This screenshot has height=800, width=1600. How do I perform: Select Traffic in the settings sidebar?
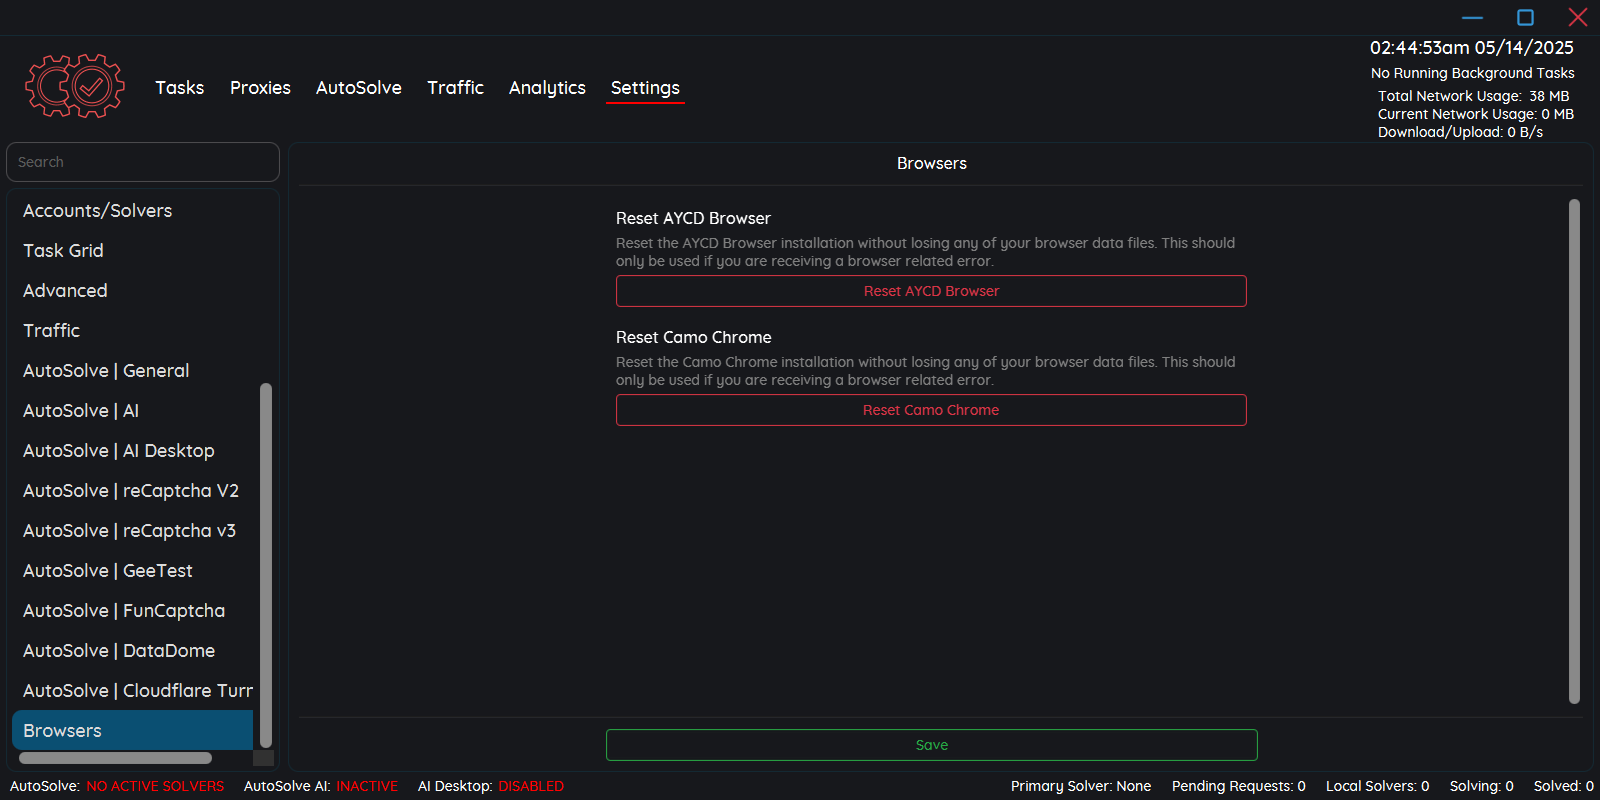[x=133, y=331]
